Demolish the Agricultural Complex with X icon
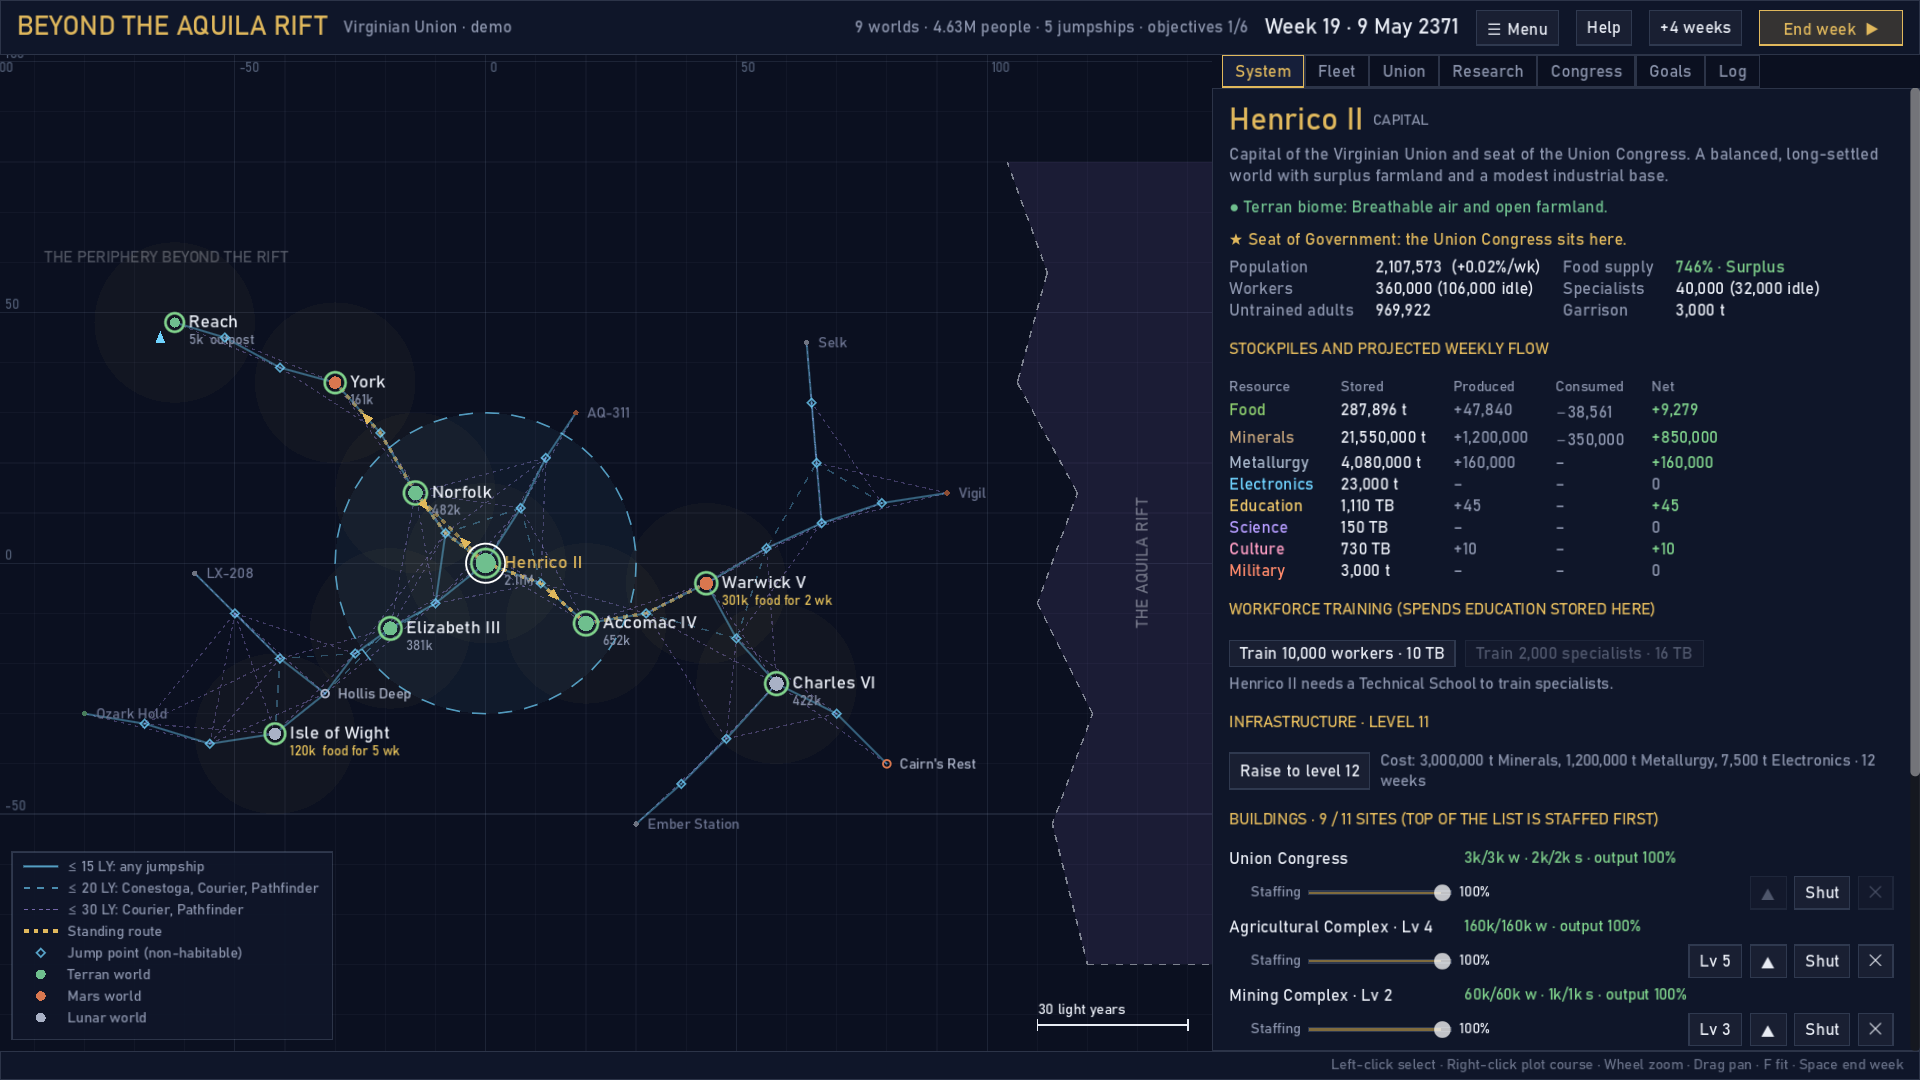 click(1875, 962)
